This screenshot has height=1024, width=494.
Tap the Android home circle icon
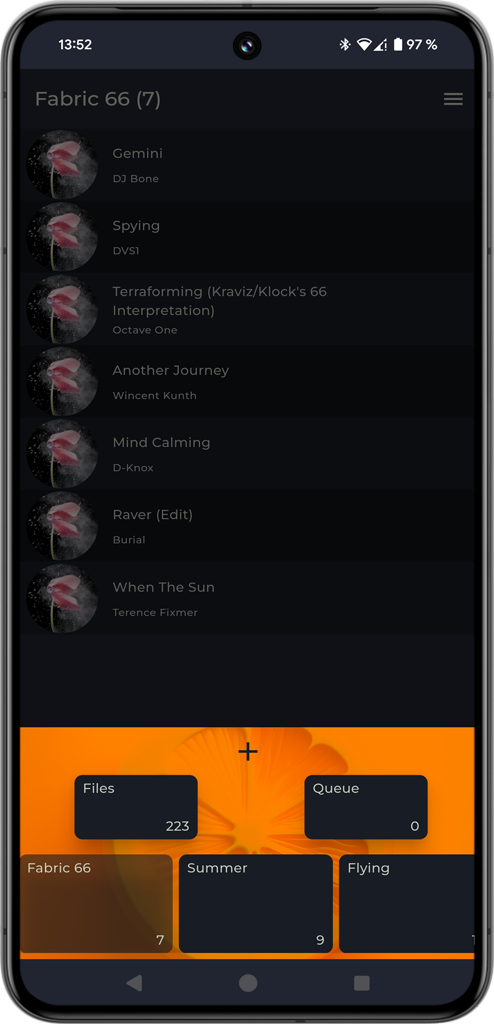coord(248,983)
